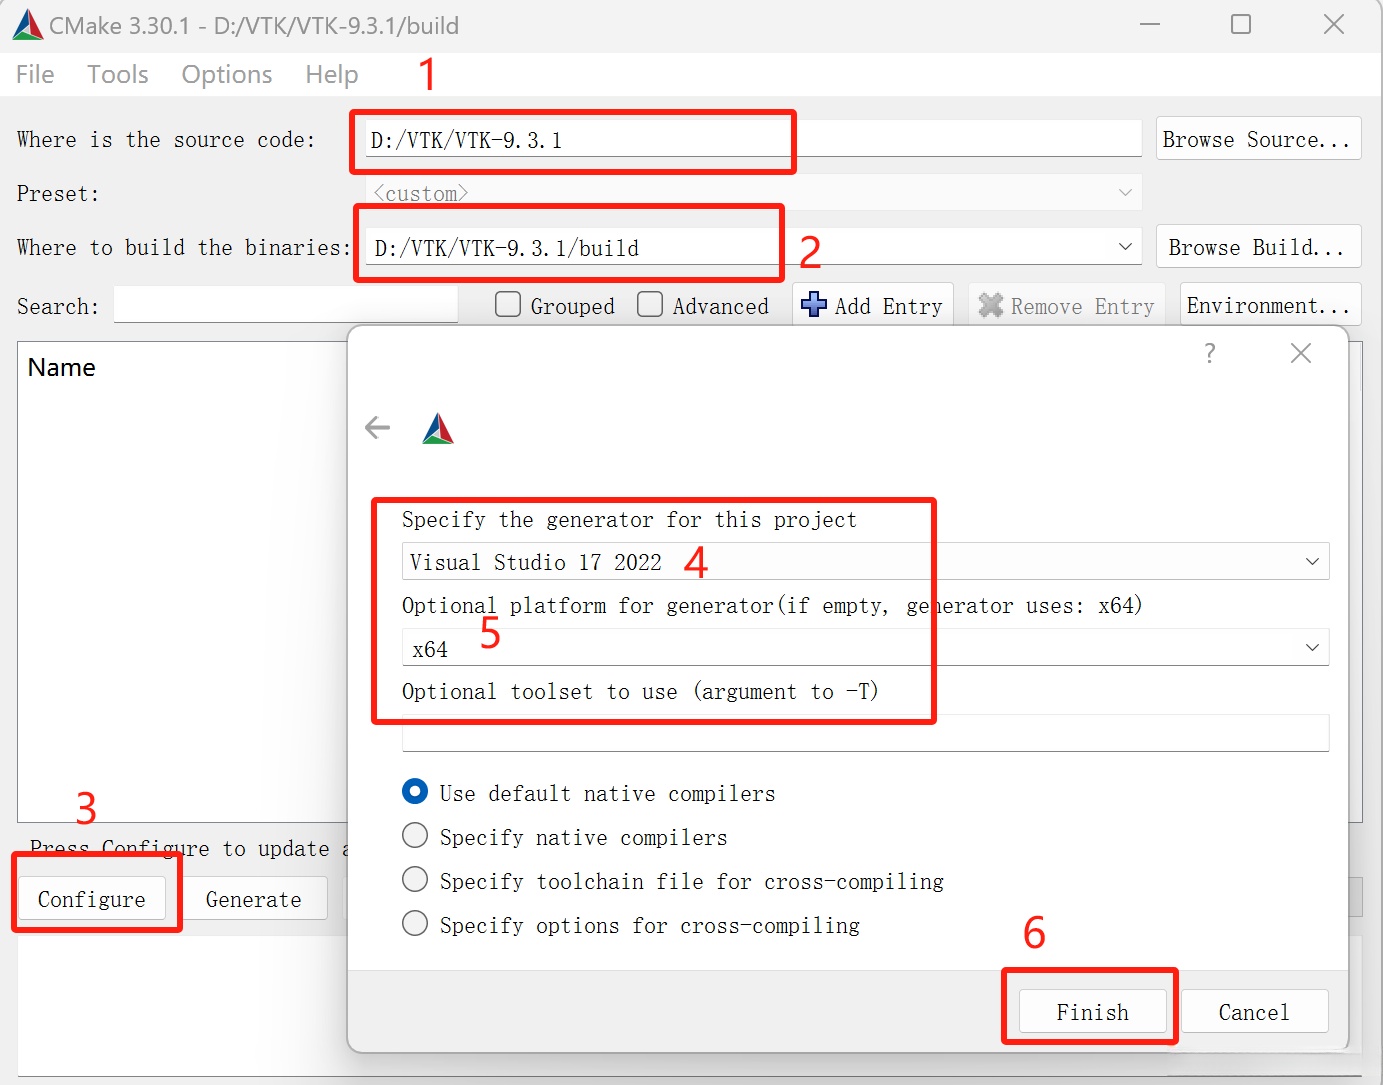Click the Browse Build button
The image size is (1383, 1085).
tap(1258, 247)
